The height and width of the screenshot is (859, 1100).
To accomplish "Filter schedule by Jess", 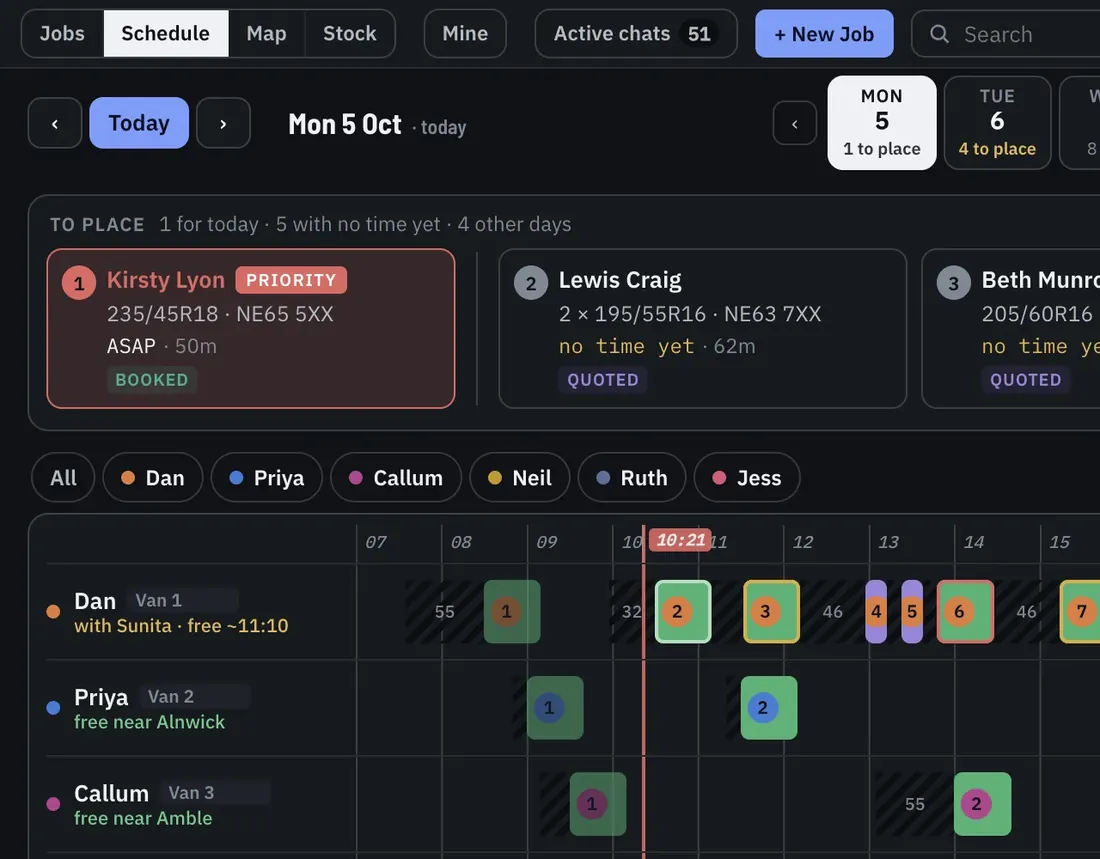I will coord(747,478).
